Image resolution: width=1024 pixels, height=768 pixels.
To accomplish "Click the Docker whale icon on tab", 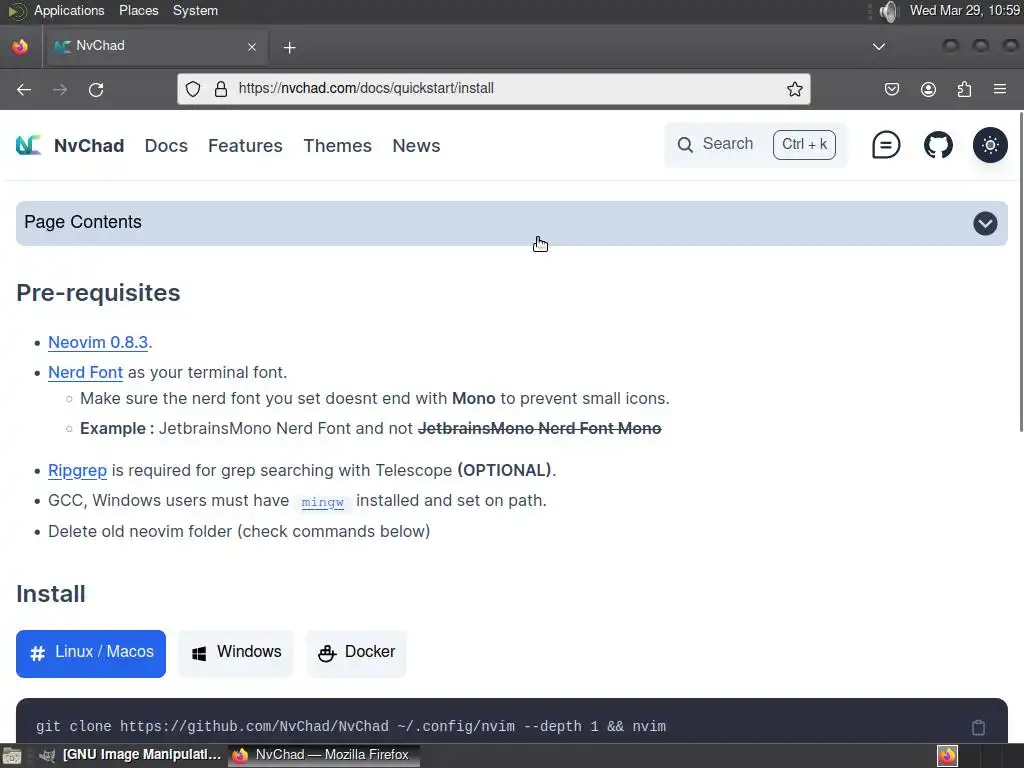I will coord(327,653).
